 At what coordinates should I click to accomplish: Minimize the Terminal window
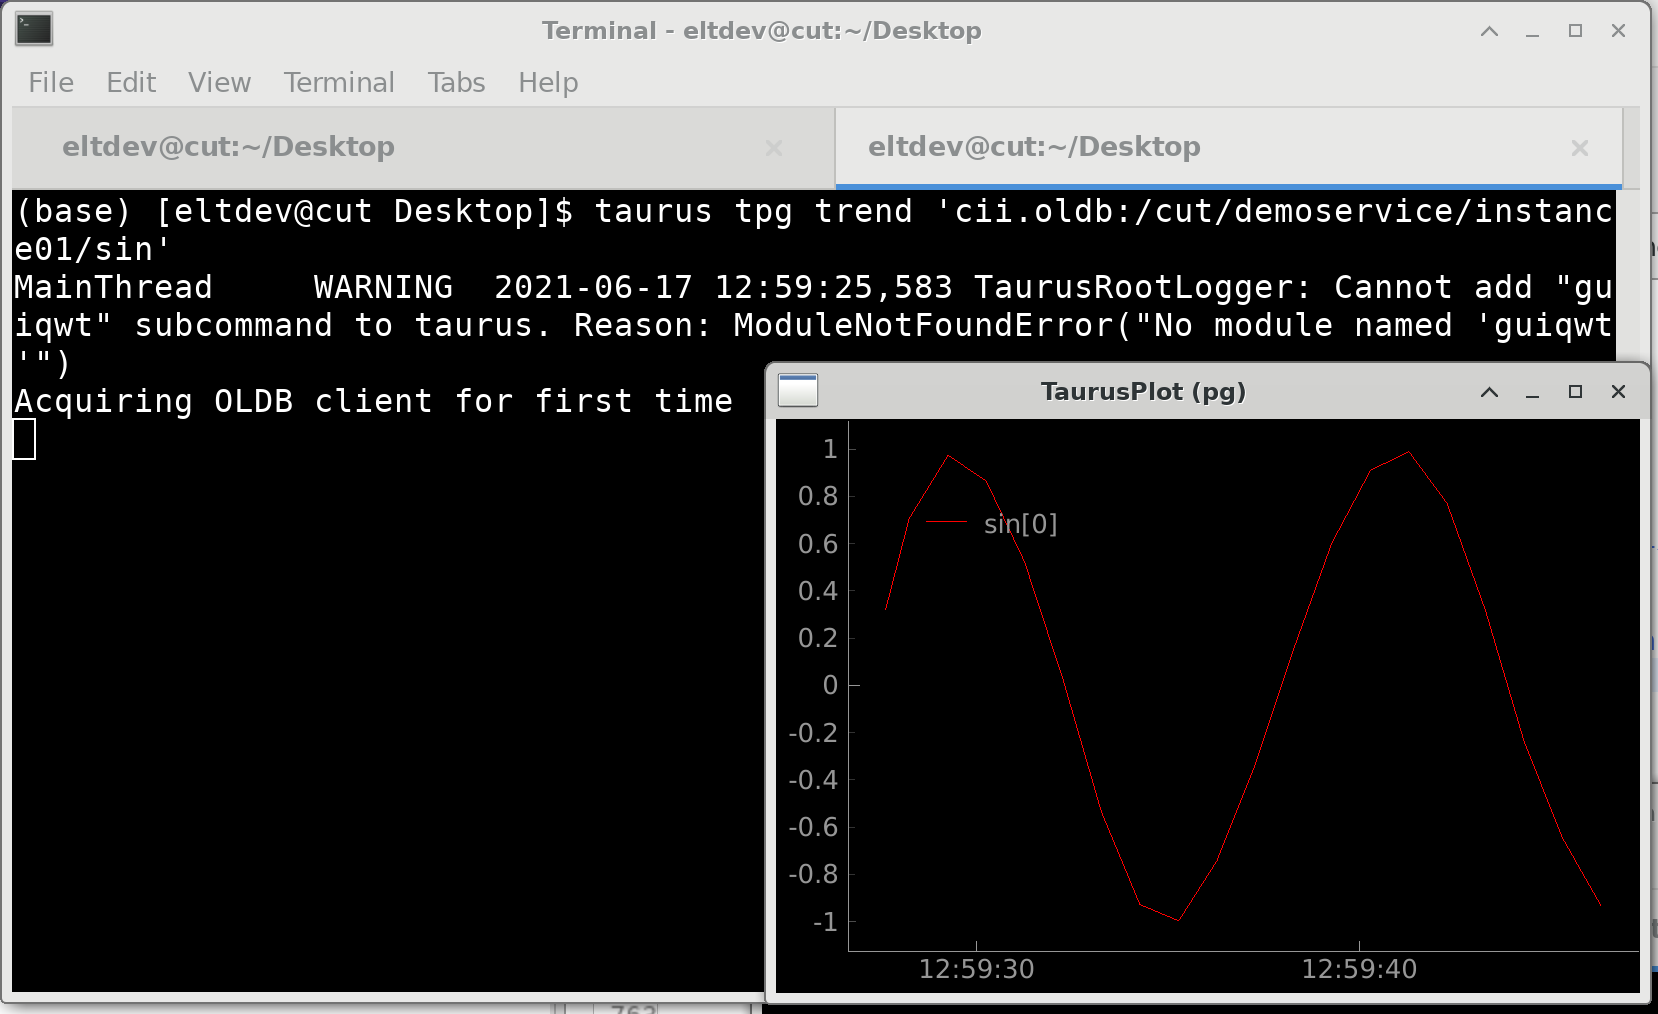[x=1533, y=32]
